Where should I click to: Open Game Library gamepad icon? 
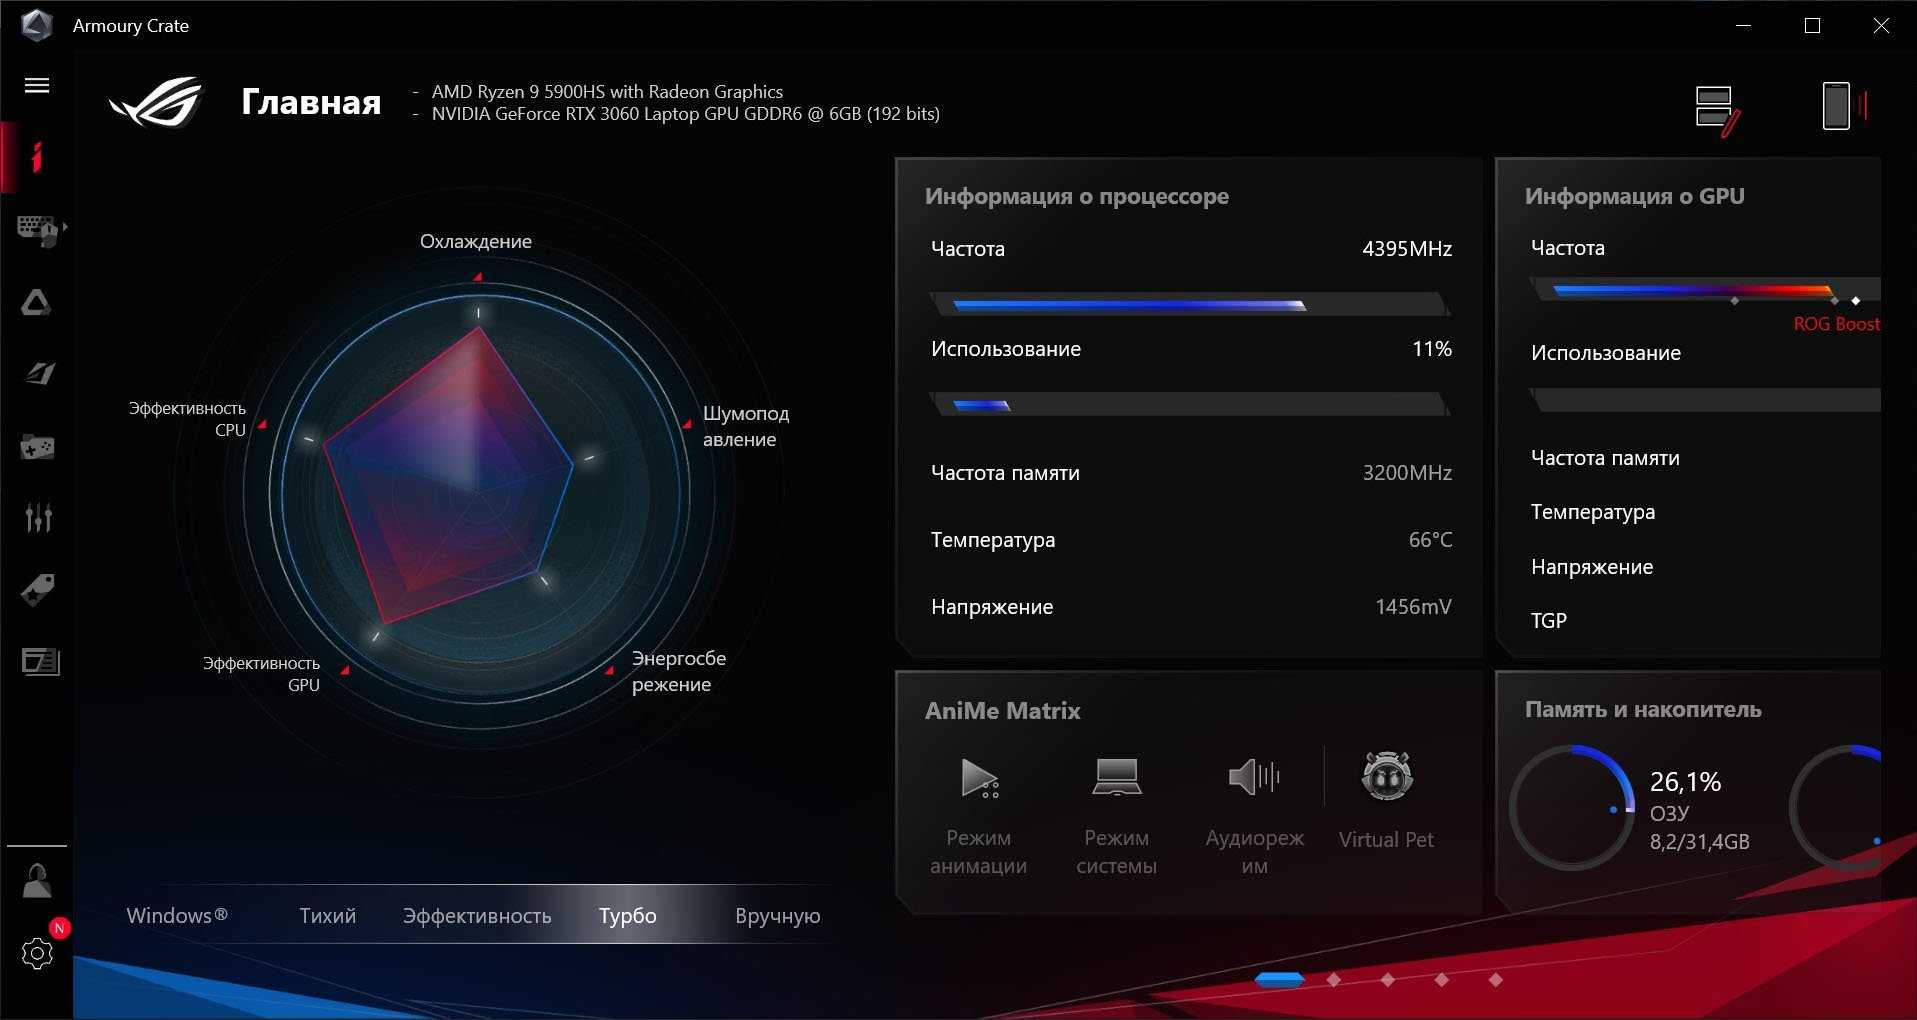pos(38,447)
